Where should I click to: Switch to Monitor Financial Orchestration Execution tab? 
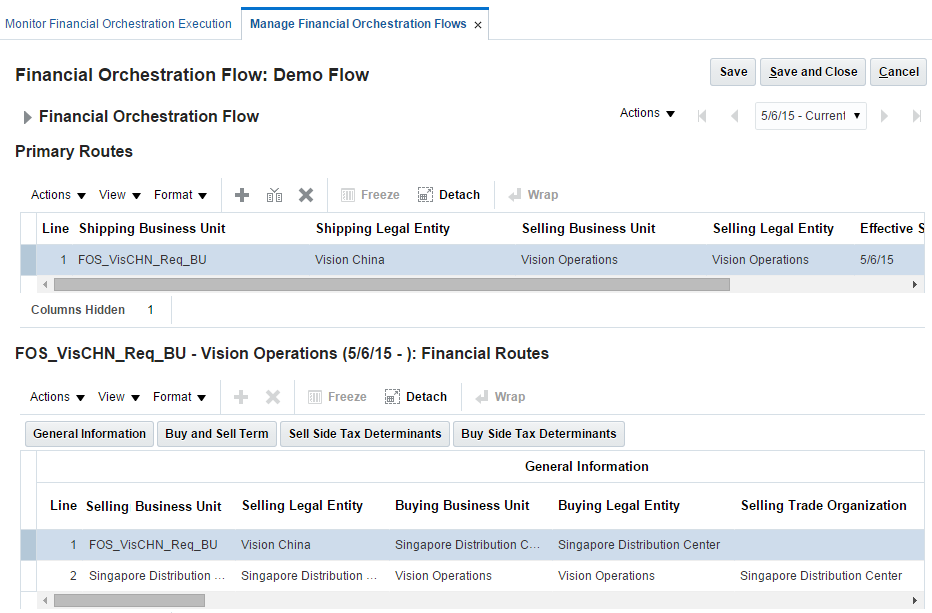[x=120, y=23]
